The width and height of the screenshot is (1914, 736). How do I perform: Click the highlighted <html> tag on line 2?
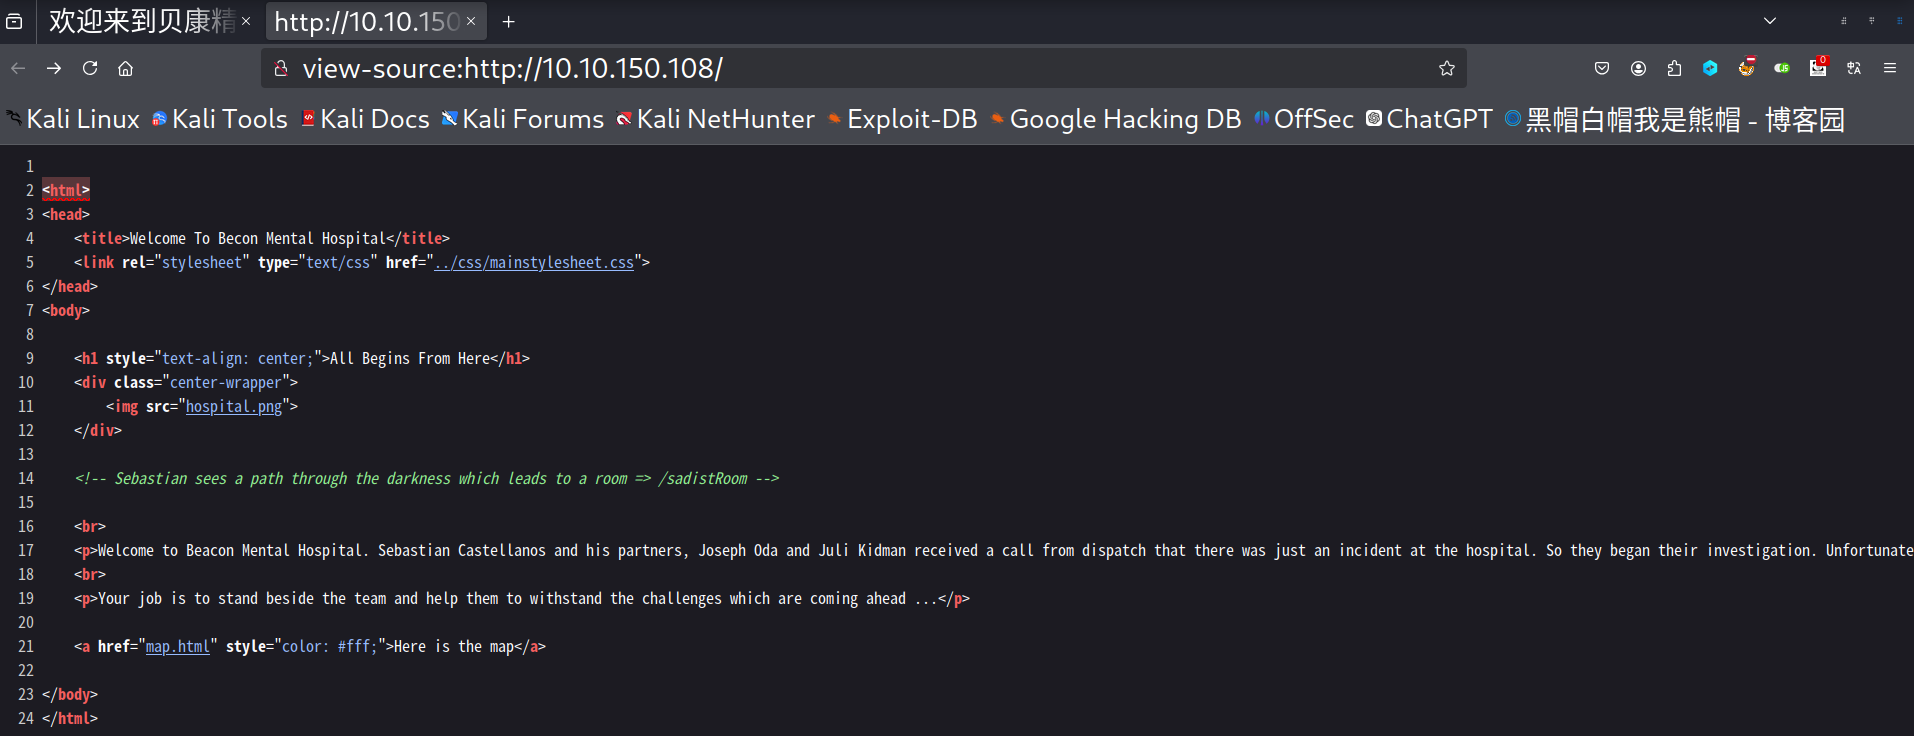66,190
